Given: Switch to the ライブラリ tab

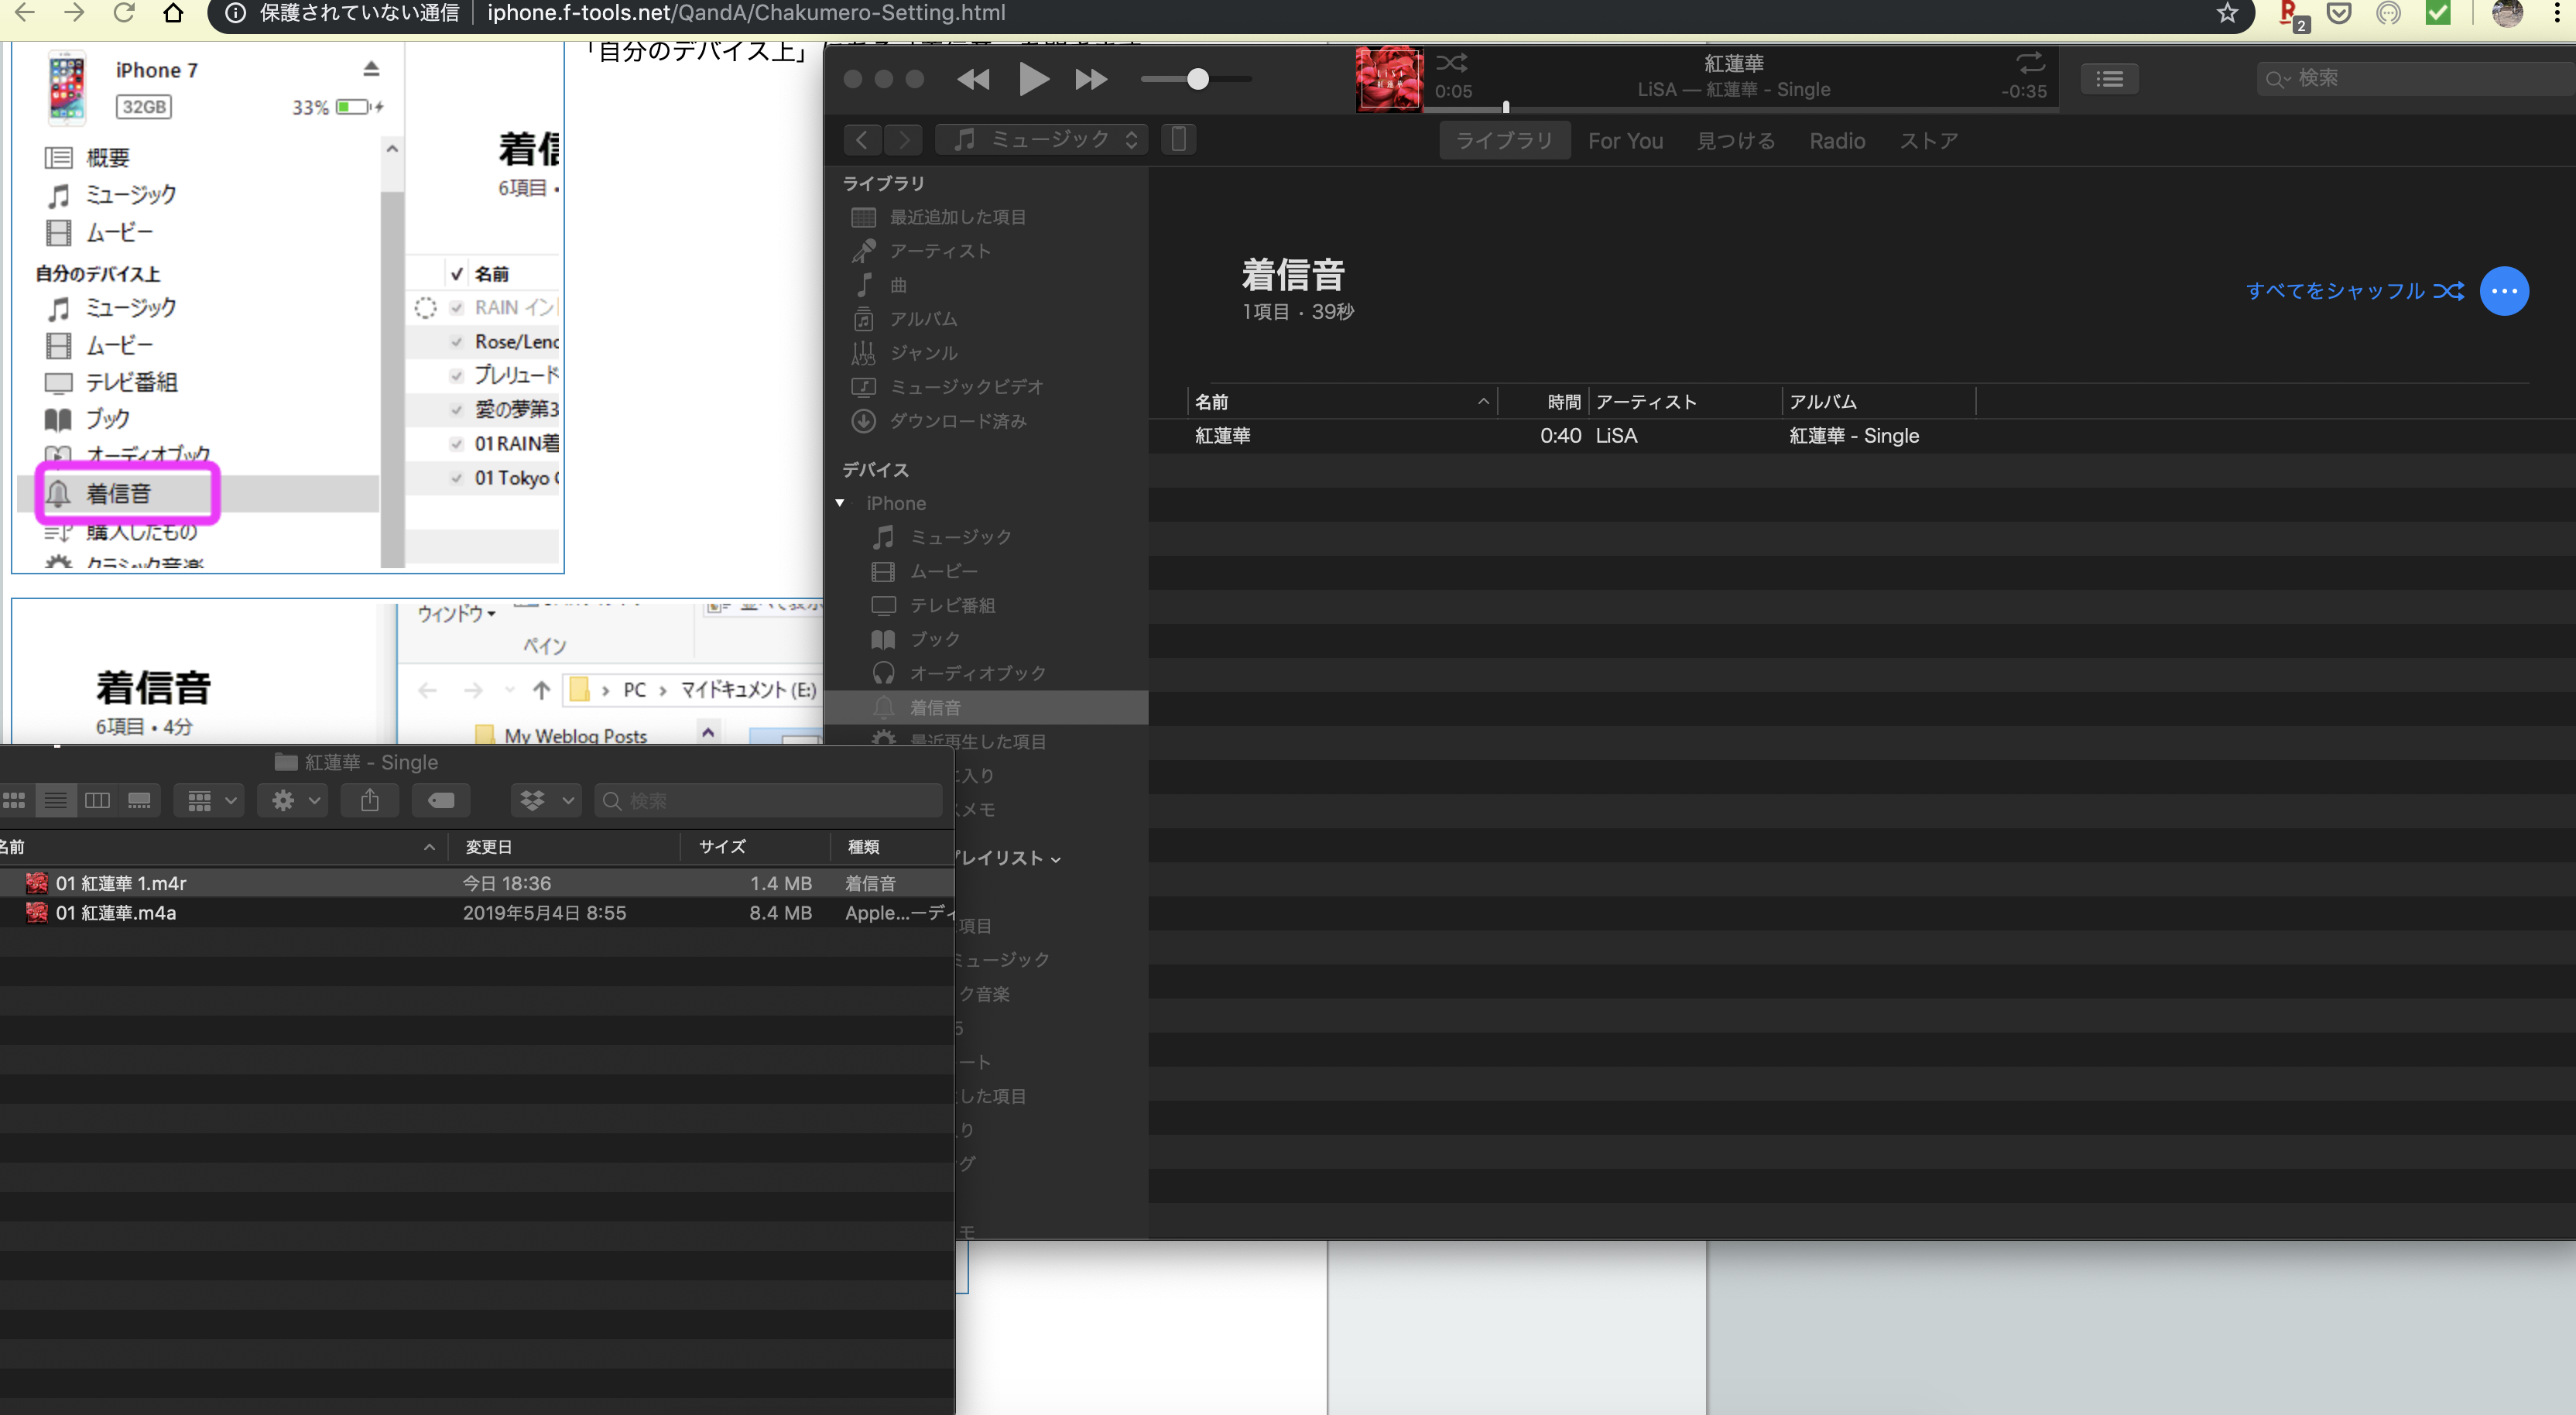Looking at the screenshot, I should tap(1504, 141).
